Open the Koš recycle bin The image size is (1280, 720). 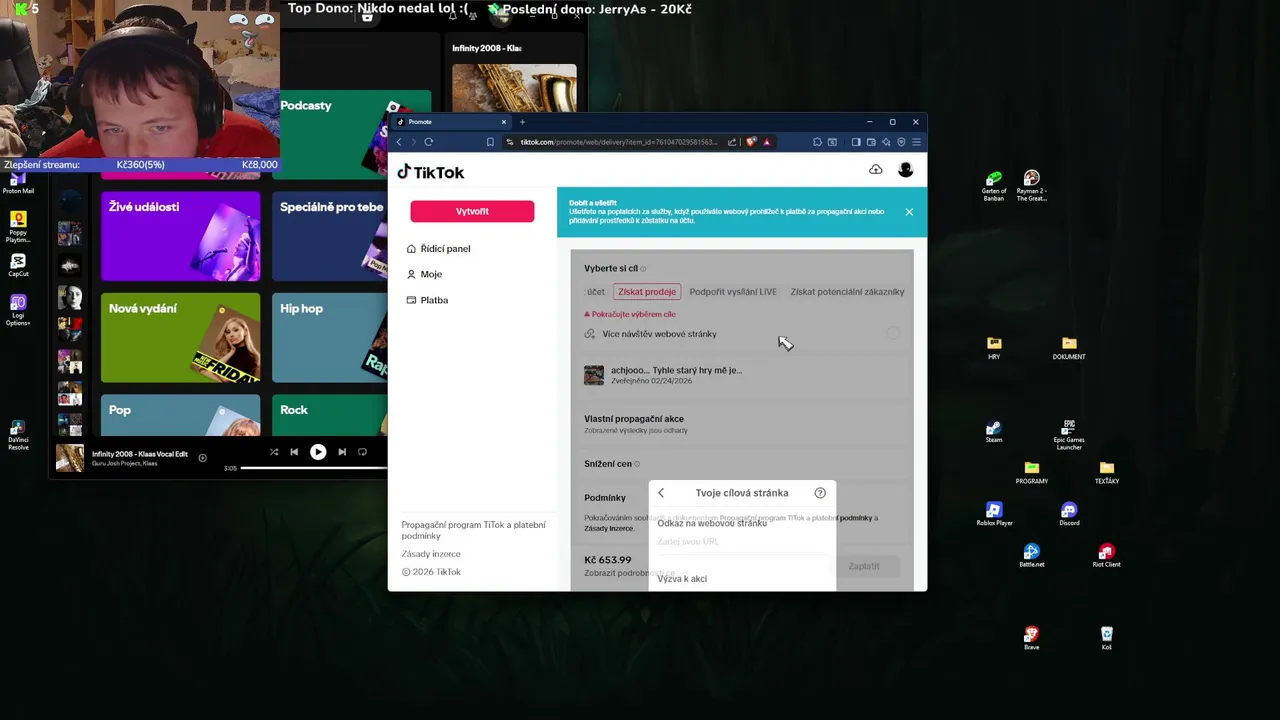pos(1106,639)
